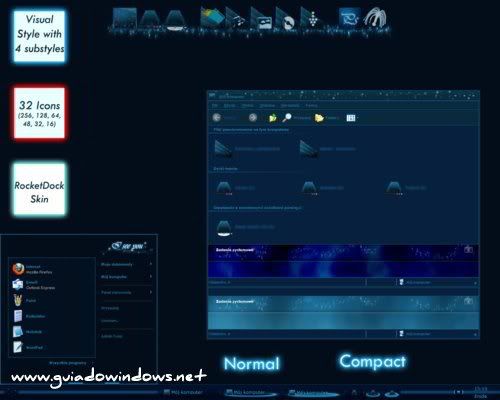
Task: Click the Forward arrow in explorer toolbar
Action: pos(253,117)
